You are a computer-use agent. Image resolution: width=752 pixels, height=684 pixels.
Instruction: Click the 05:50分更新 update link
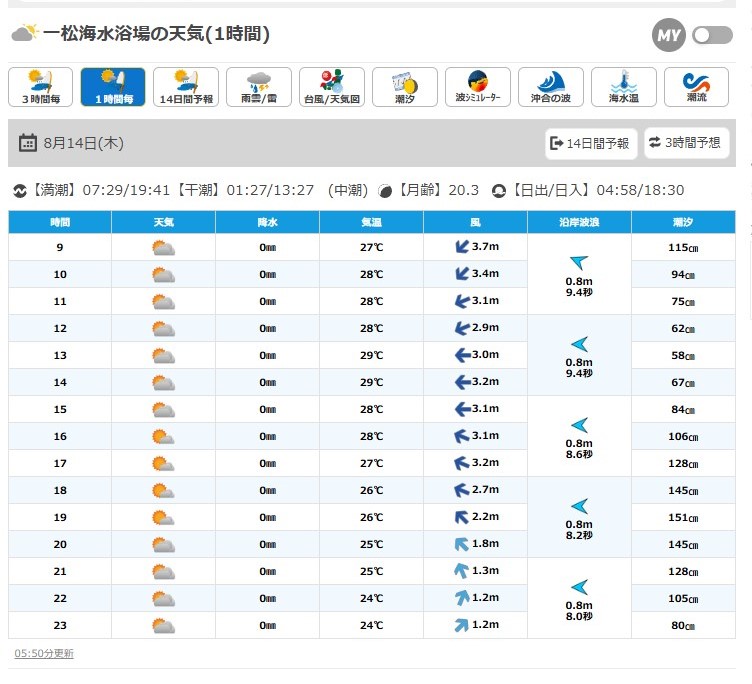[x=44, y=653]
